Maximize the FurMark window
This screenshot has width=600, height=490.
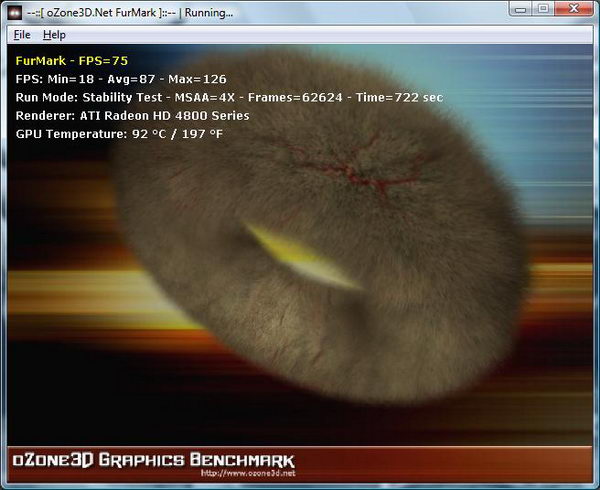(x=543, y=9)
